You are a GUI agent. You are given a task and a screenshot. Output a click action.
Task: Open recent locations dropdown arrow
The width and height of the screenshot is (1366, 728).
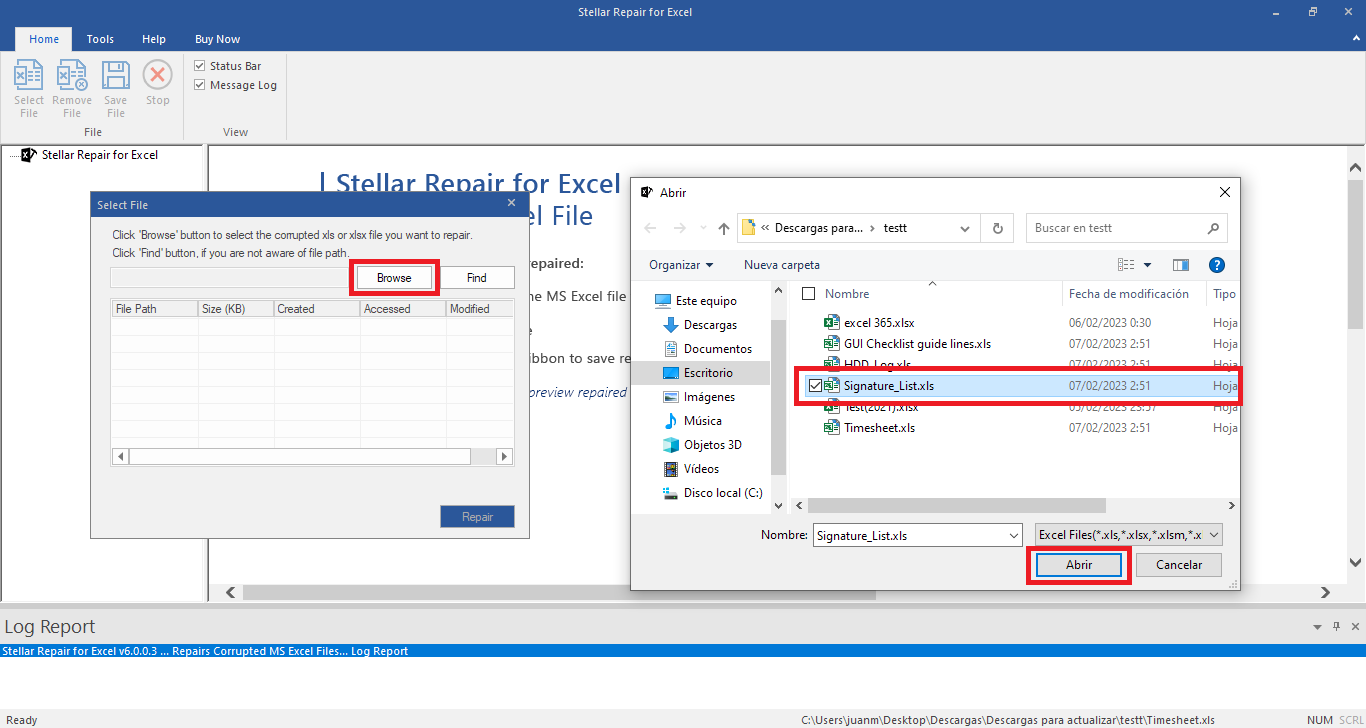click(x=703, y=228)
